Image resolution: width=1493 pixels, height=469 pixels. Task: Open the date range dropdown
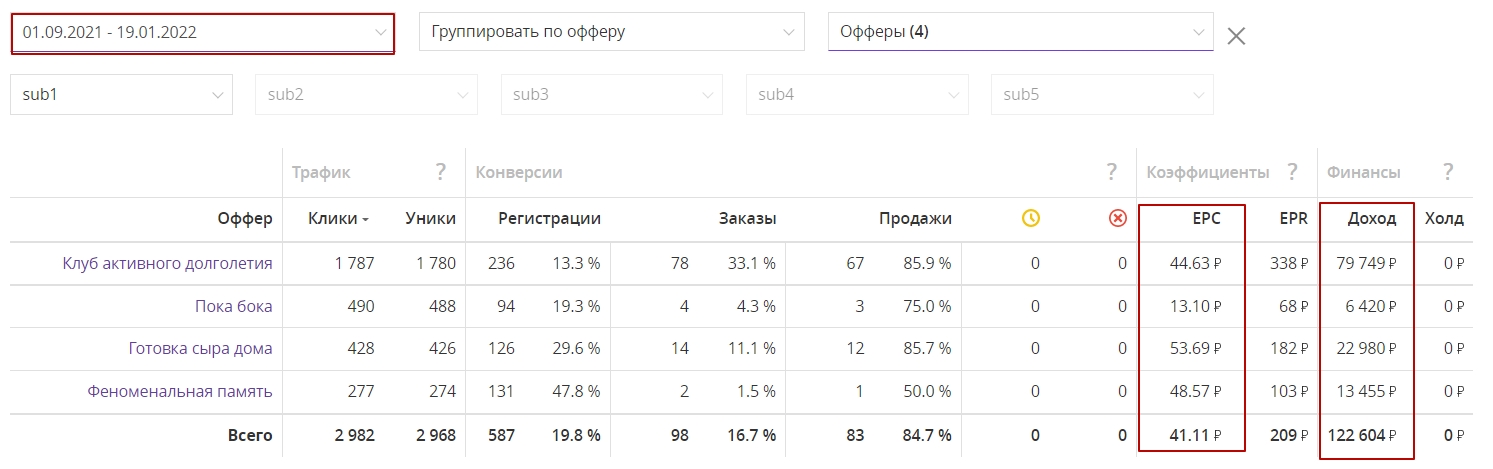(203, 32)
